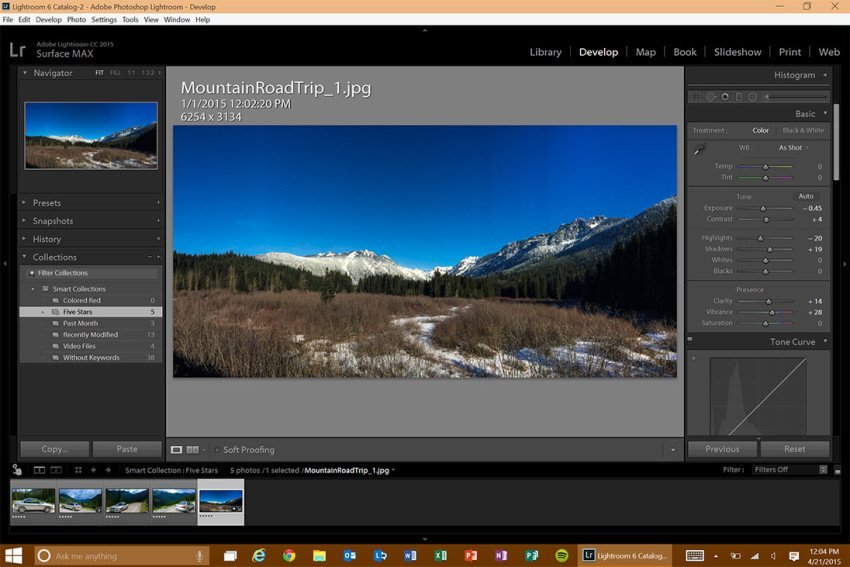Viewport: 850px width, 567px height.
Task: Toggle Tone Curve panel on/off switch
Action: (x=690, y=339)
